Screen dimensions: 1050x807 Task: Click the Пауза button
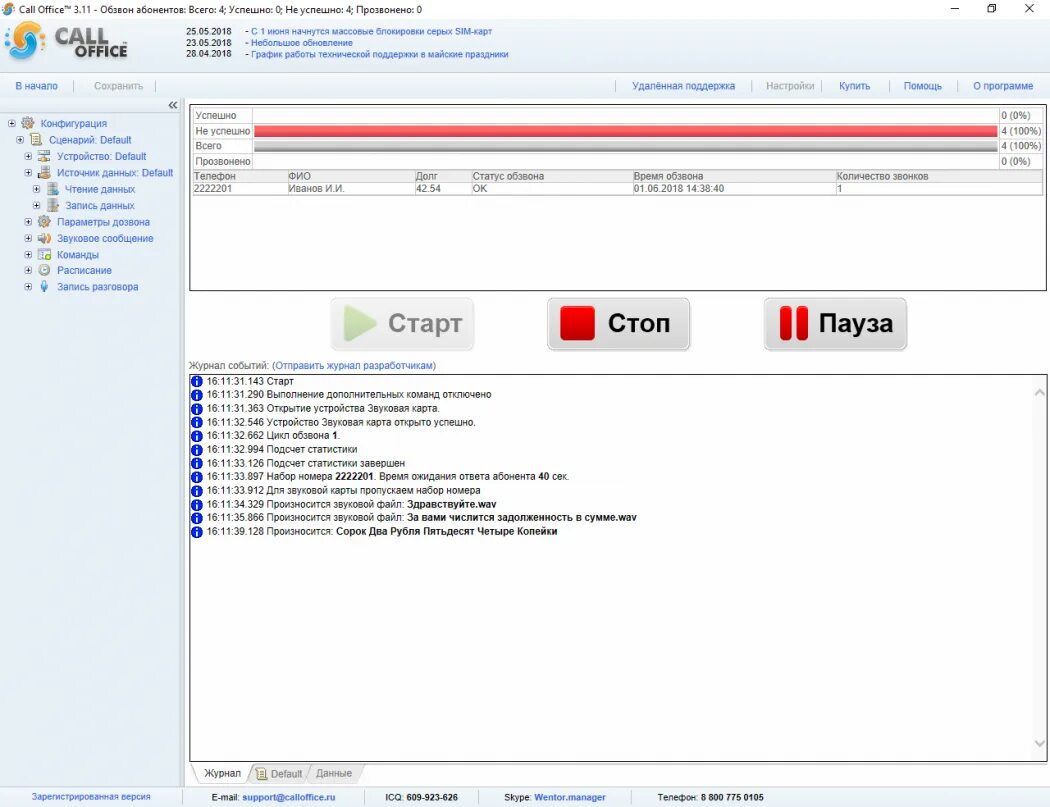pos(835,323)
